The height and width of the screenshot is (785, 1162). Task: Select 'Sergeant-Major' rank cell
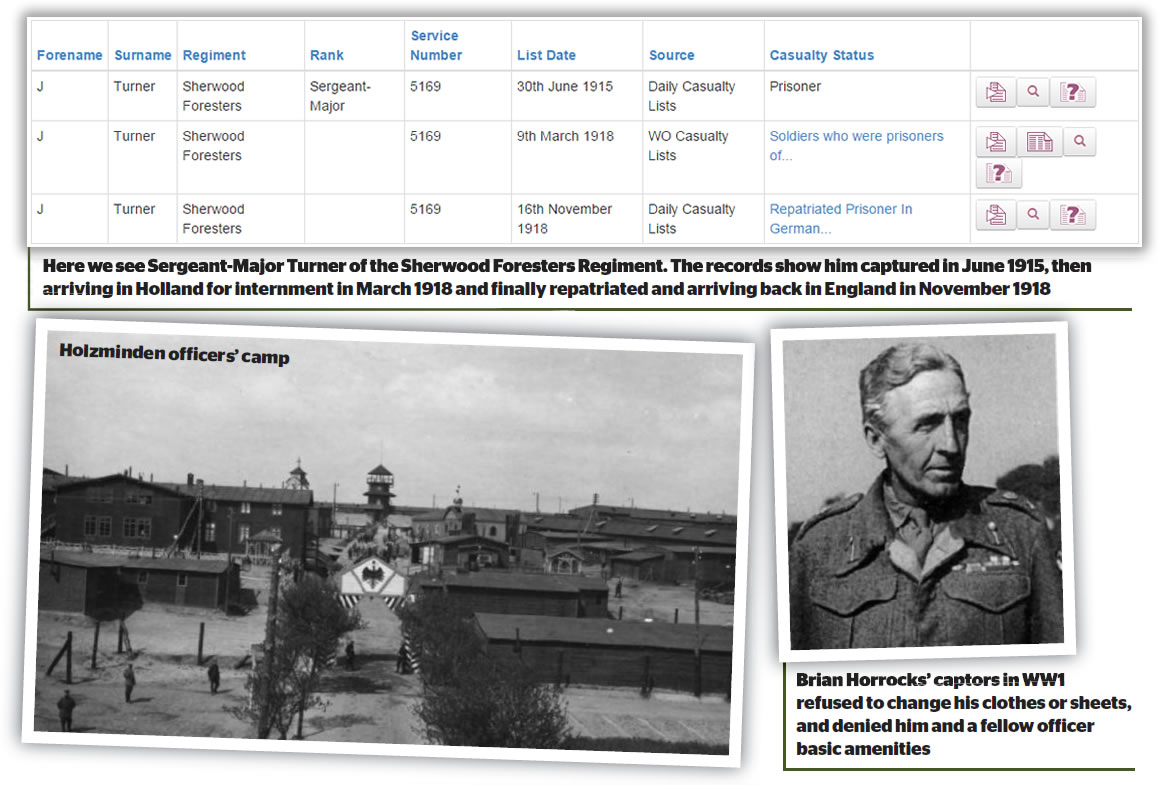[340, 96]
